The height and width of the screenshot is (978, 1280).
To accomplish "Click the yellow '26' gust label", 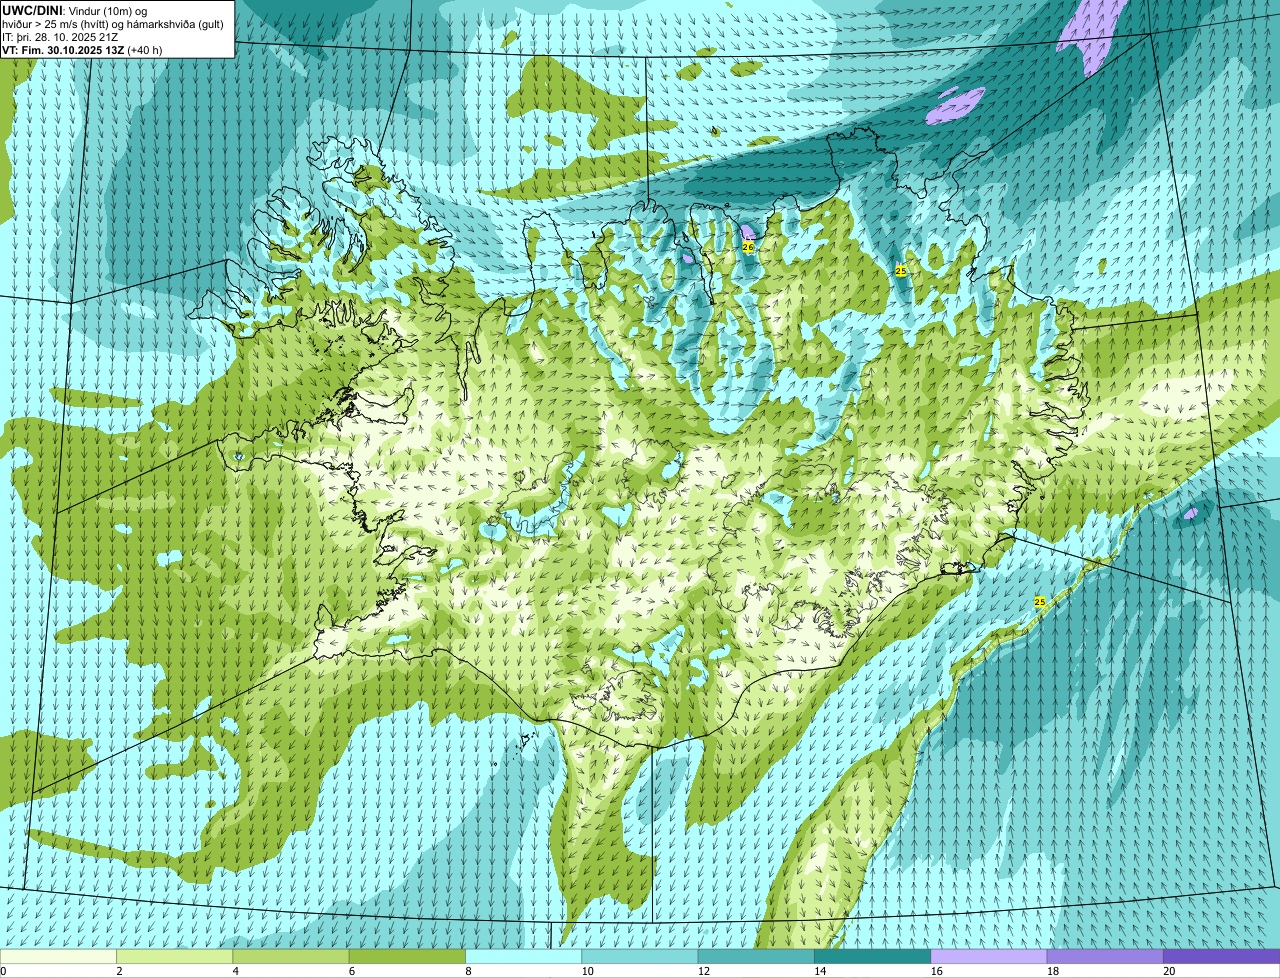I will coord(748,247).
